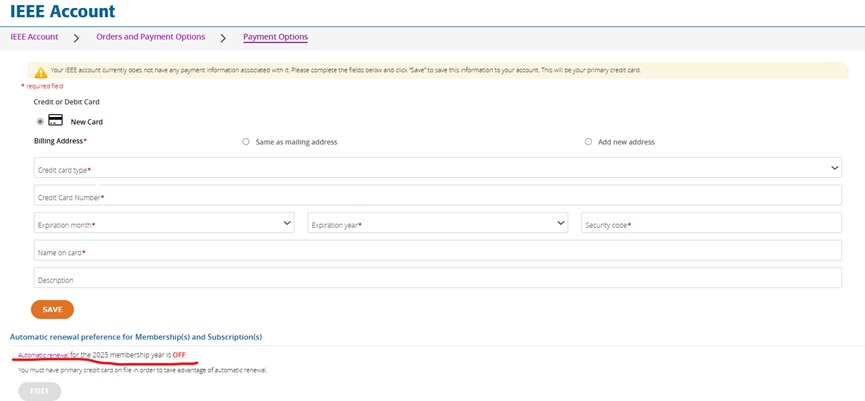Click the required field note
865x401 pixels.
click(42, 87)
